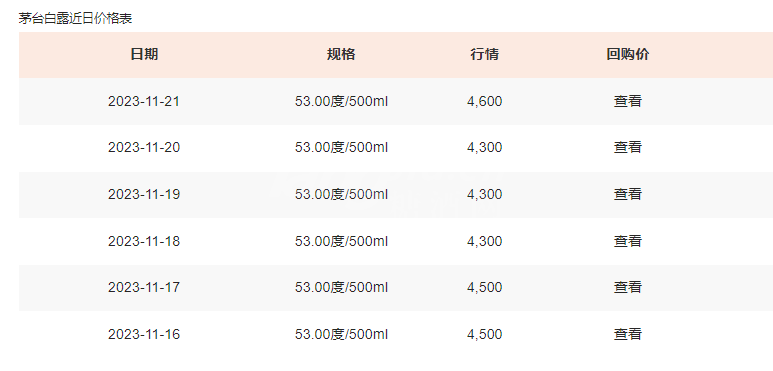Click the 日期 column header
This screenshot has width=773, height=371.
(144, 54)
